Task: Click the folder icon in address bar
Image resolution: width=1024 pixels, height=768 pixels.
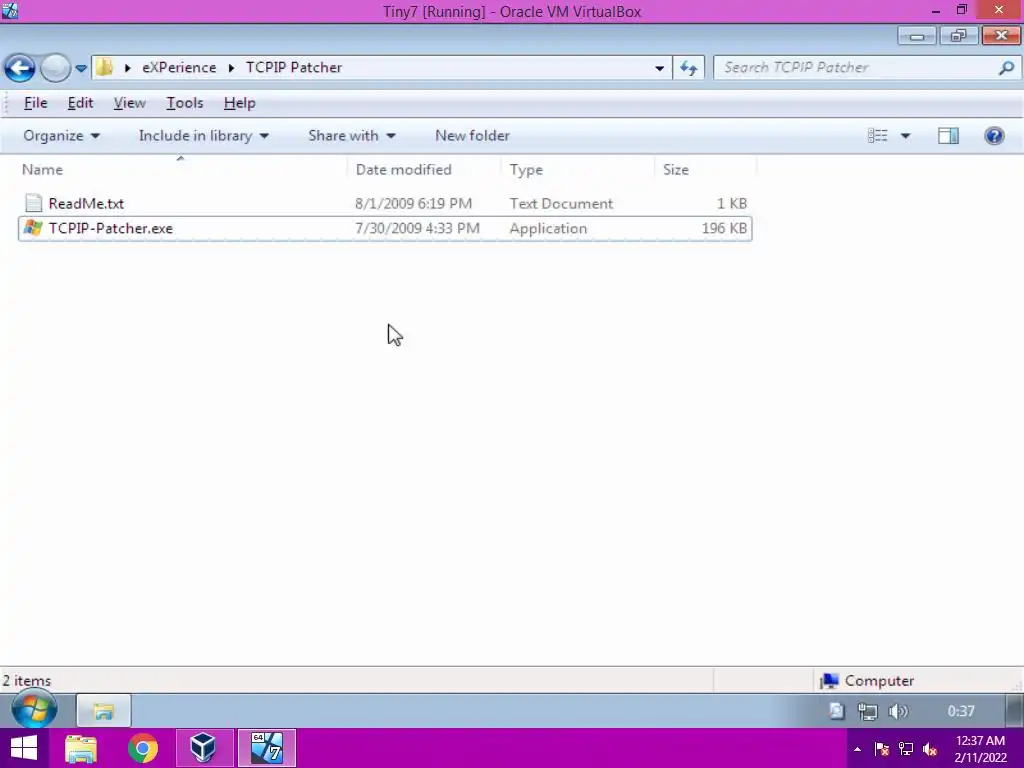Action: [104, 67]
